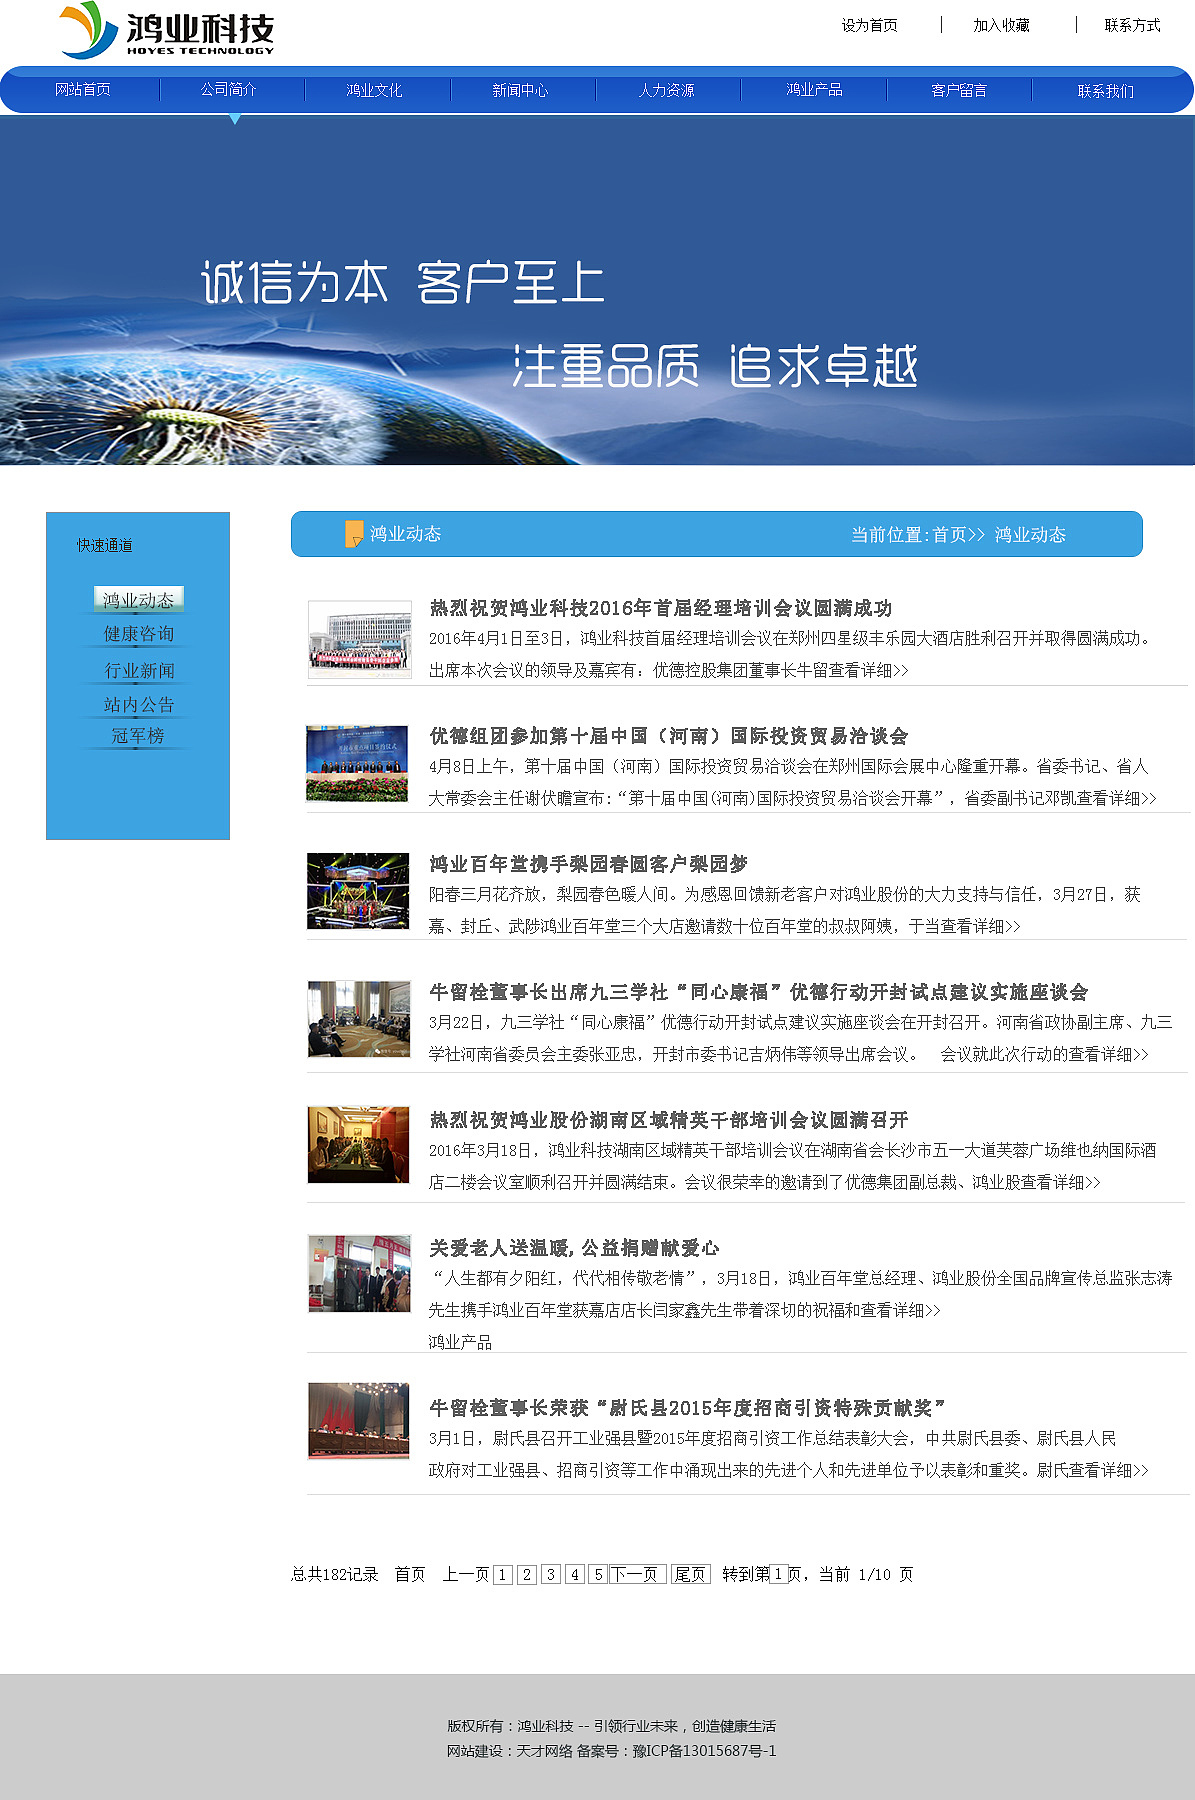This screenshot has height=1800, width=1195.
Task: Go to page 3 in pagination
Action: coord(551,1574)
